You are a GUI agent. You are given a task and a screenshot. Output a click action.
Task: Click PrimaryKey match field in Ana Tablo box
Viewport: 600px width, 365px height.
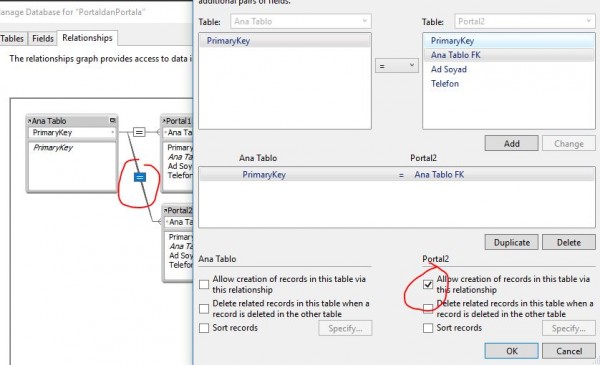[72, 133]
